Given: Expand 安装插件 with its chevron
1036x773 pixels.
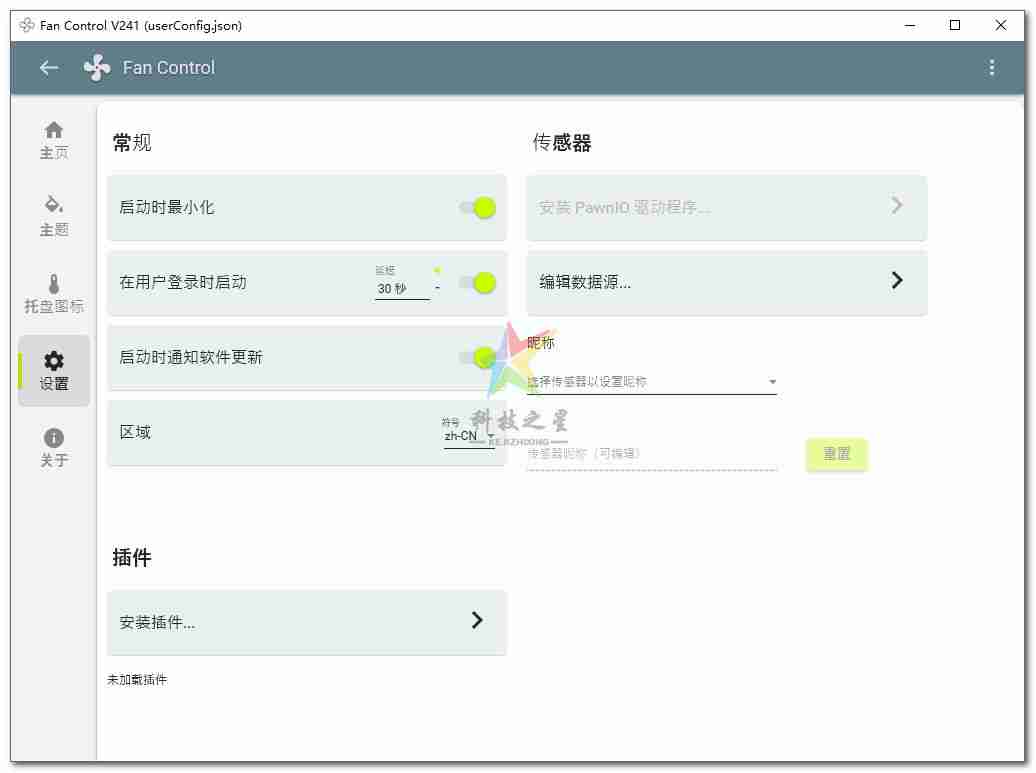Looking at the screenshot, I should (x=478, y=622).
